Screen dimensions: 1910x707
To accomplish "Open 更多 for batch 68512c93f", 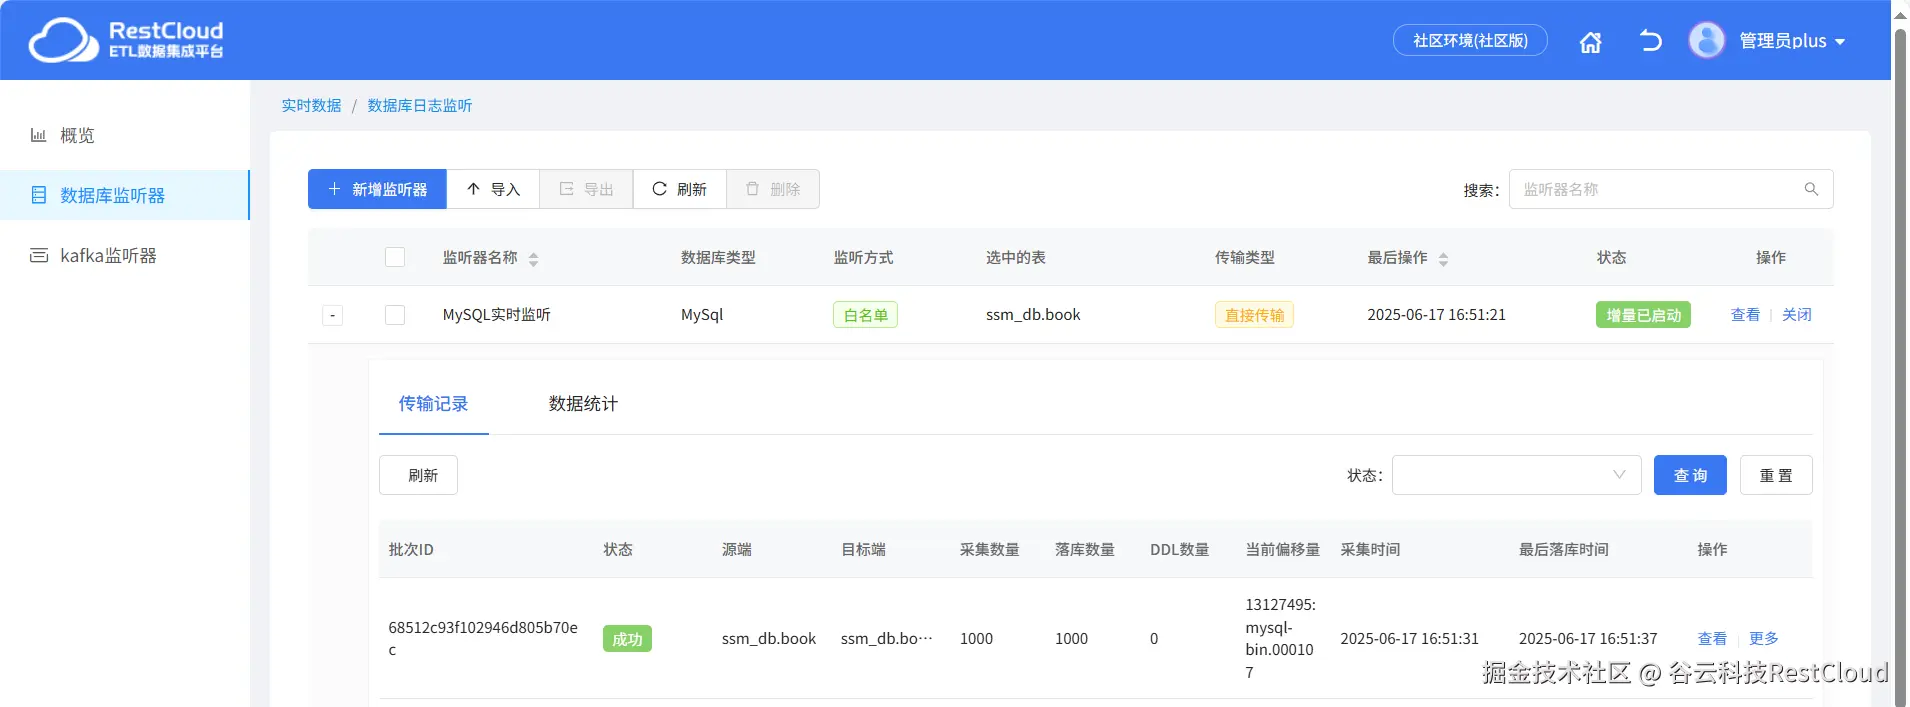I will (1763, 638).
